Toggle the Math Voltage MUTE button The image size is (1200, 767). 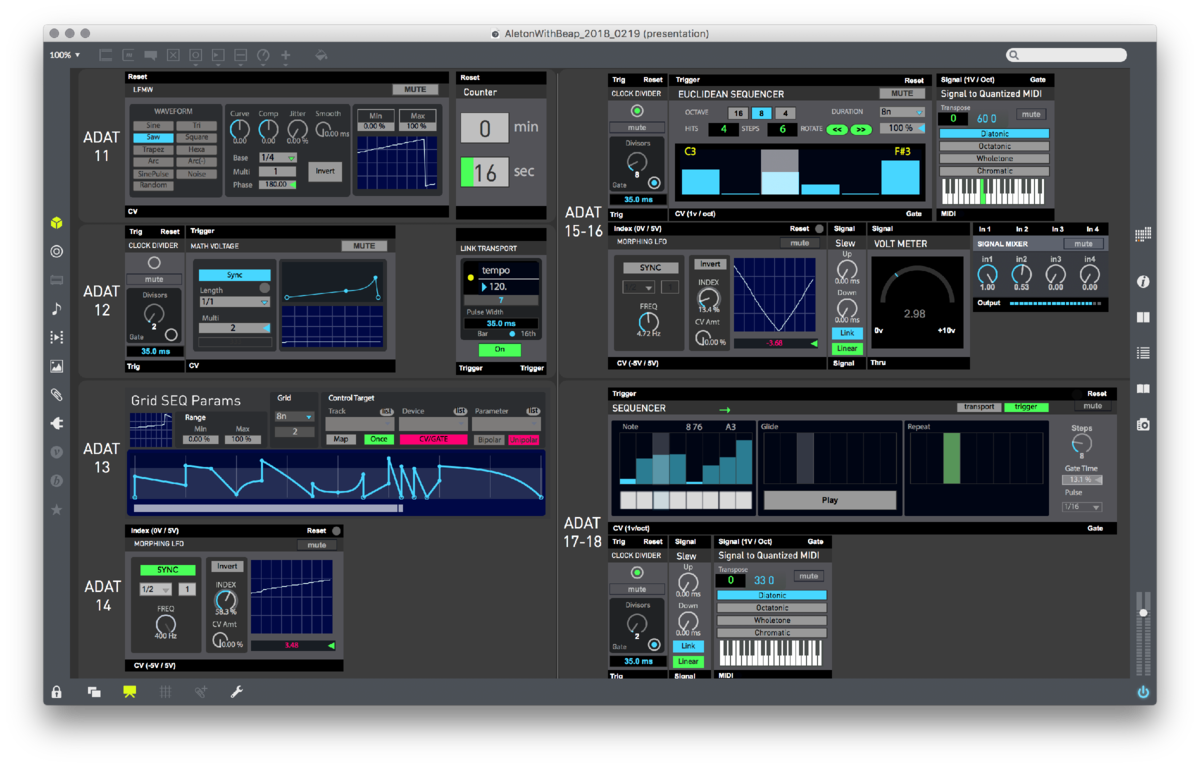[x=364, y=246]
